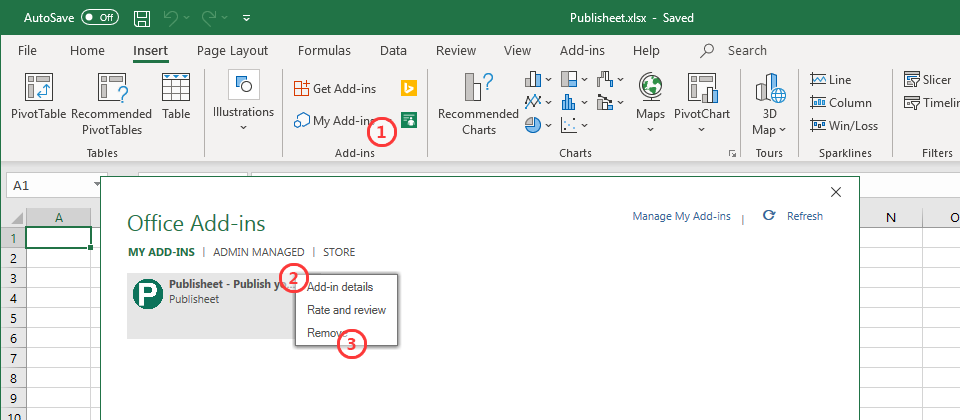Choose the combo chart icon
This screenshot has width=960, height=420.
click(x=605, y=102)
